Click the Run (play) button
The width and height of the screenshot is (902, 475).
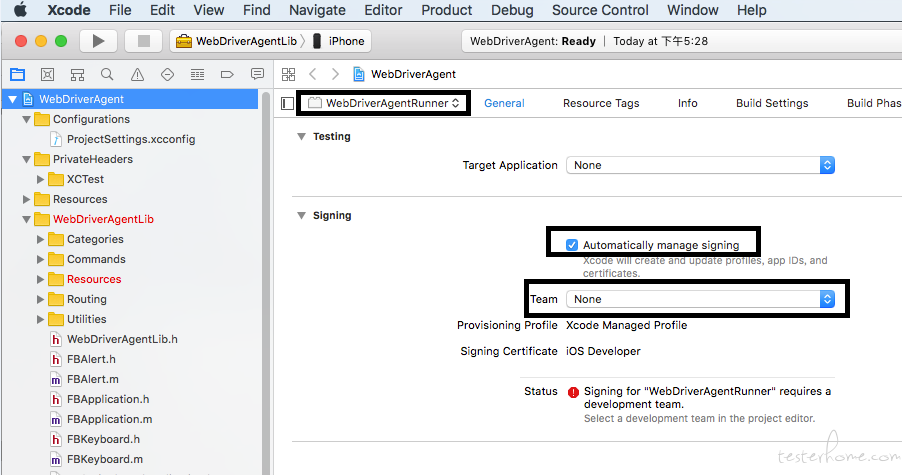click(98, 41)
